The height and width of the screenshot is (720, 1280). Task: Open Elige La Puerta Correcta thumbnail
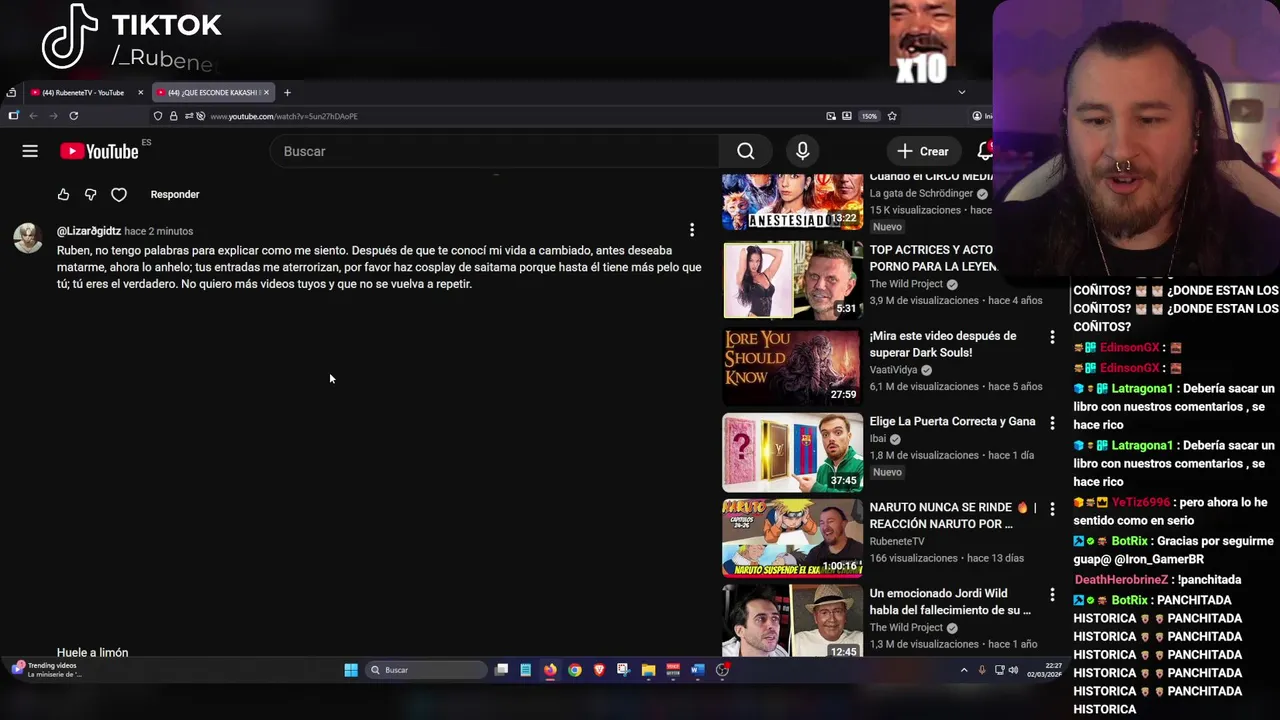coord(792,452)
